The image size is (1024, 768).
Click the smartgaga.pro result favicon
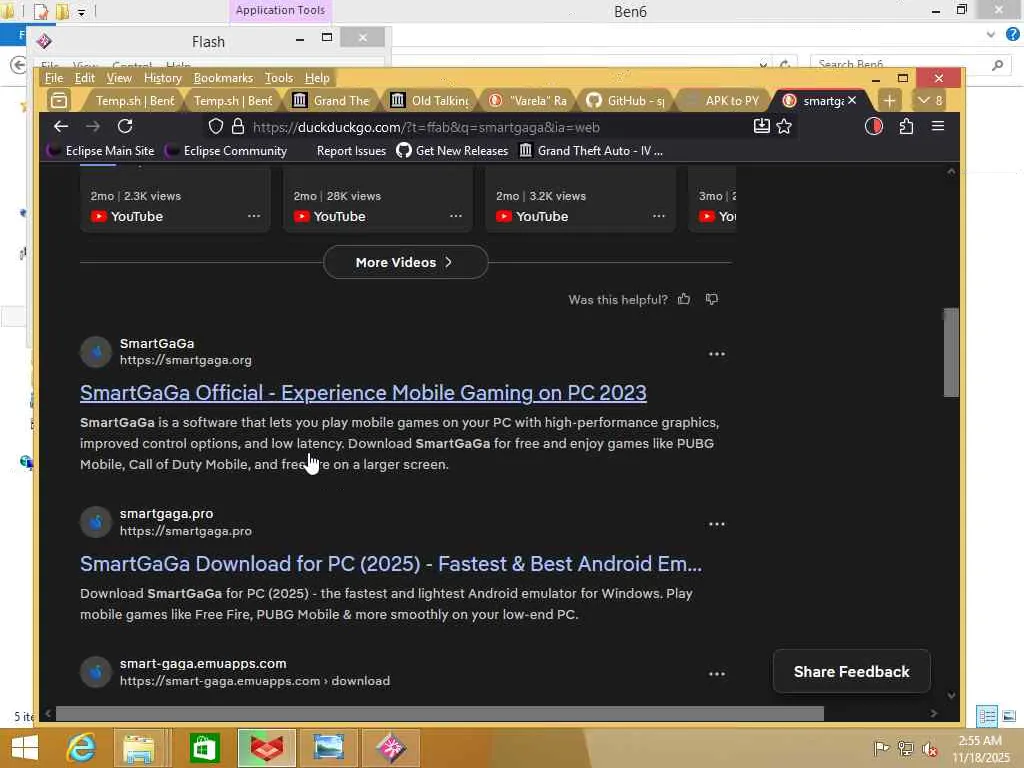pos(96,522)
